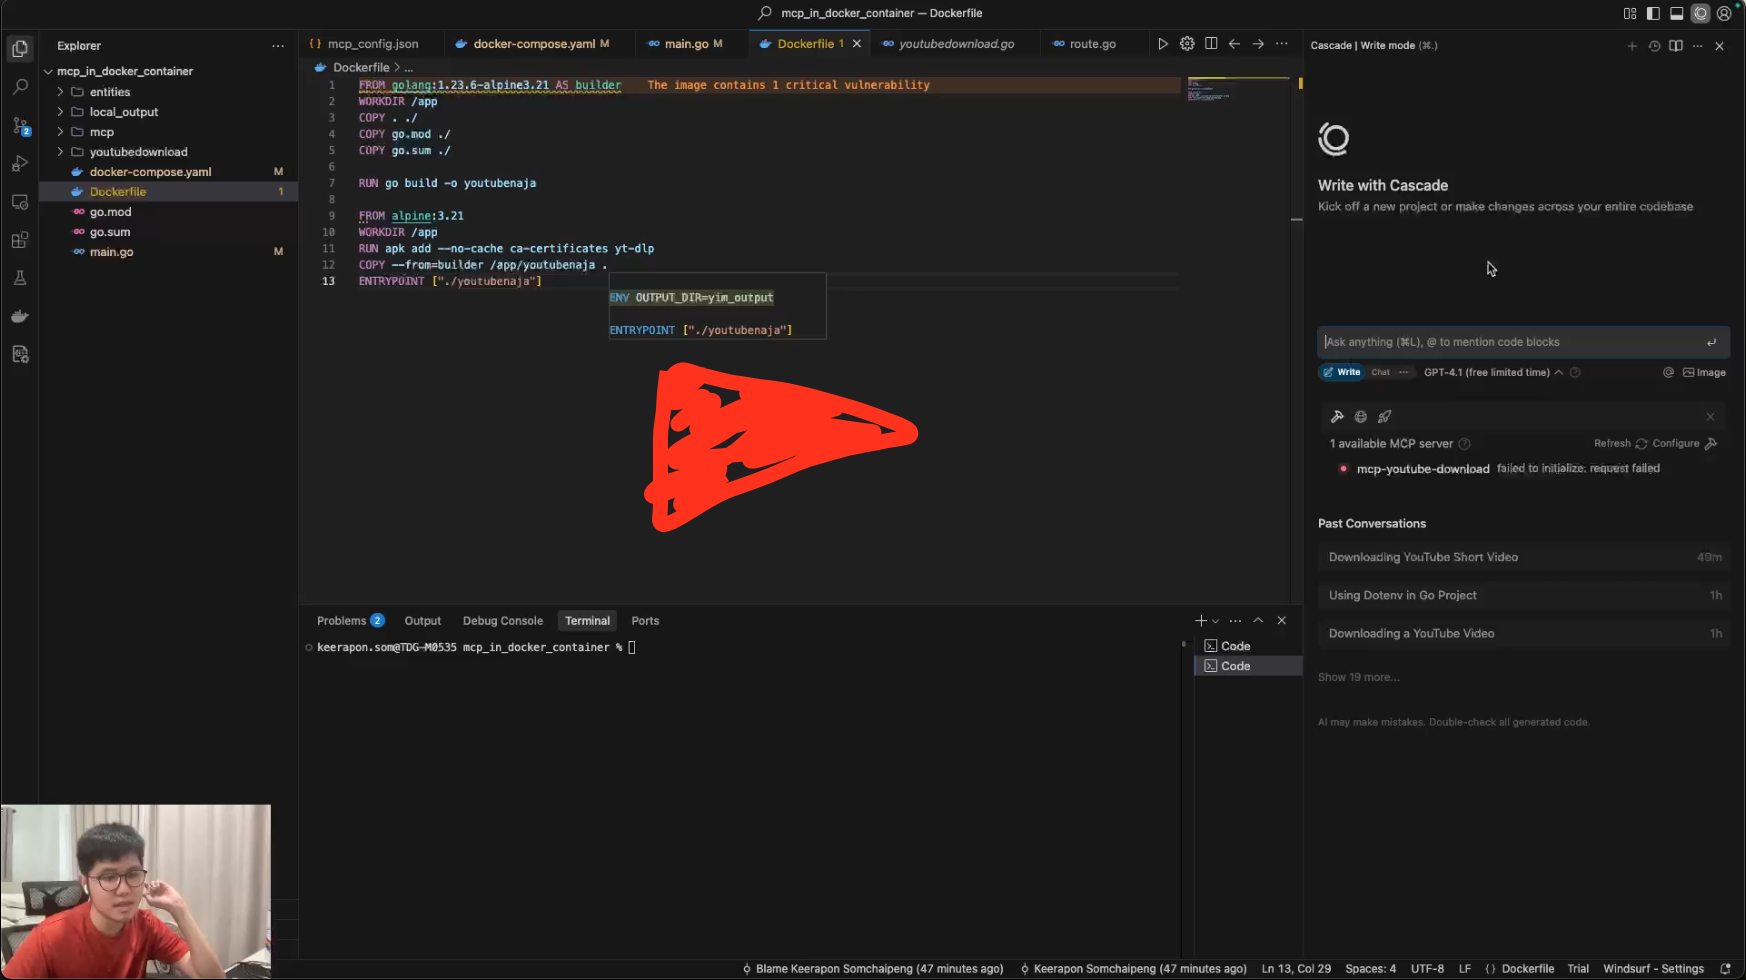The height and width of the screenshot is (980, 1746).
Task: Click Ln 13, Col 29 in status bar
Action: point(1296,969)
